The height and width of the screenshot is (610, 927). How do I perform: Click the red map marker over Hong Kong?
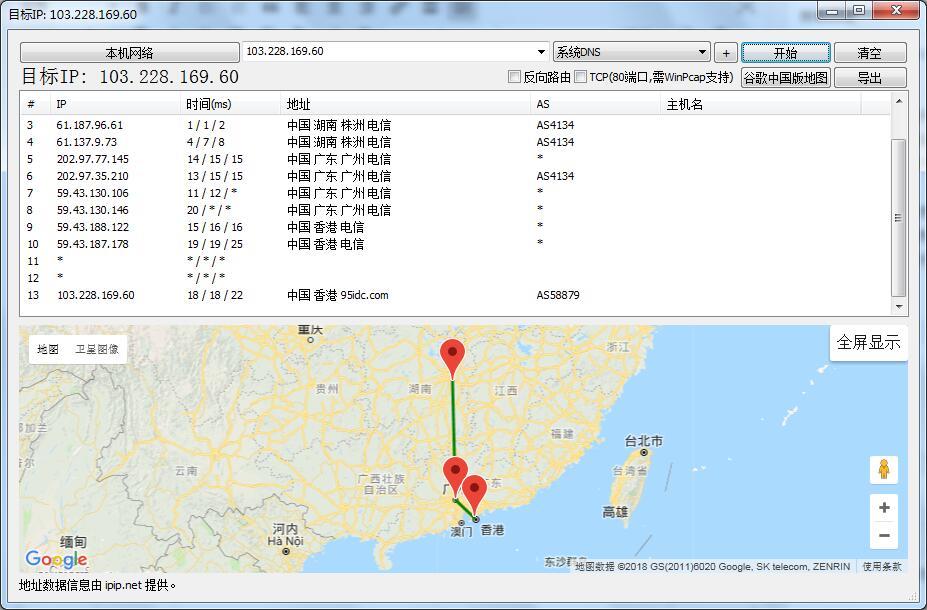coord(475,491)
